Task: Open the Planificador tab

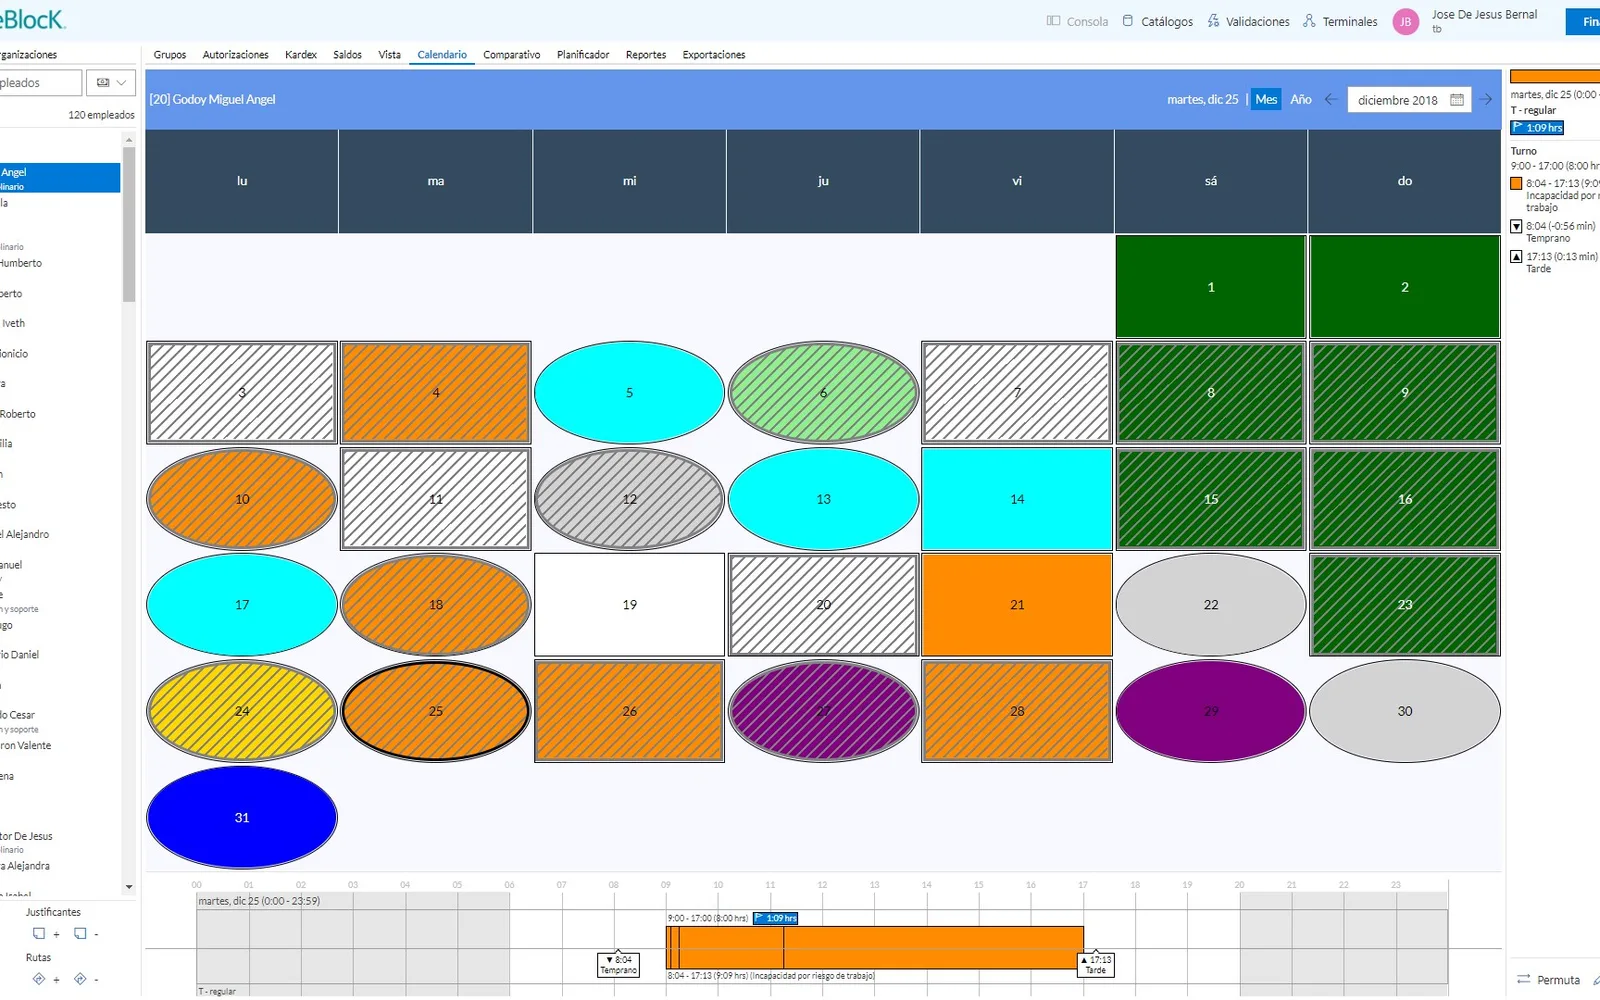Action: [x=583, y=55]
